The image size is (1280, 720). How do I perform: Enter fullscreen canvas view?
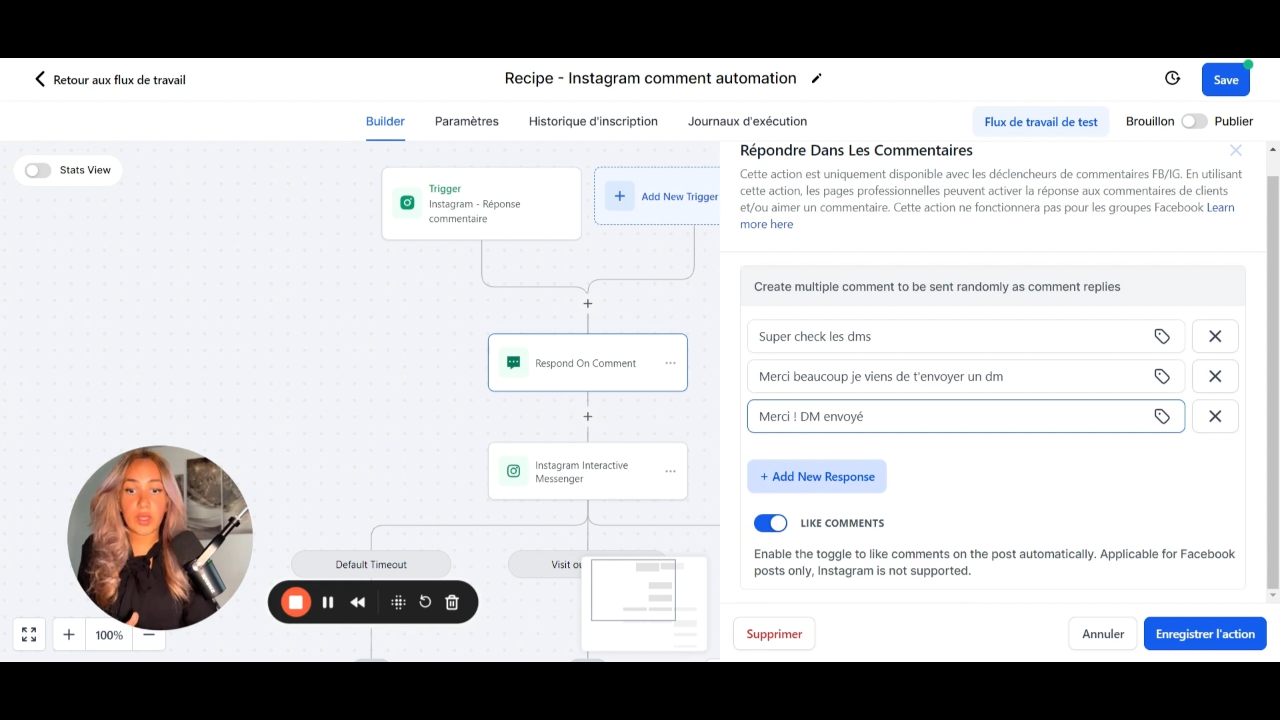pos(29,635)
